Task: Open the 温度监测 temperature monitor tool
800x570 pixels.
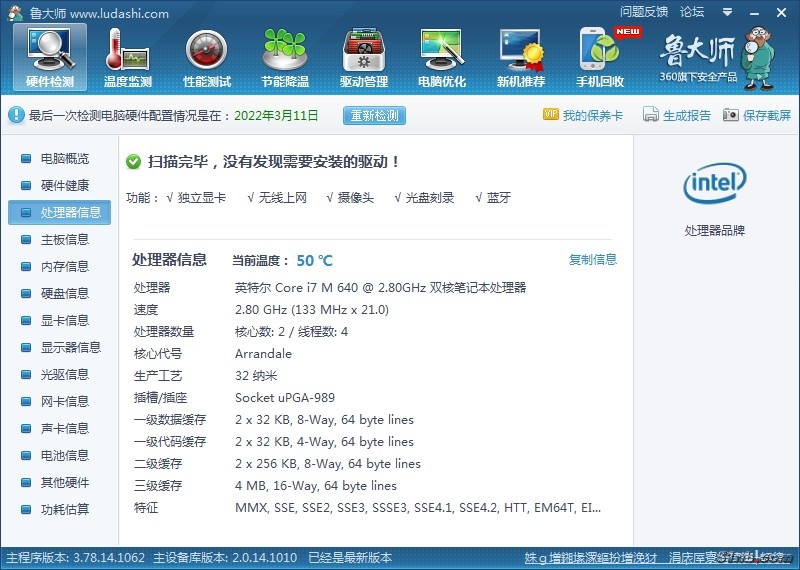Action: click(128, 57)
